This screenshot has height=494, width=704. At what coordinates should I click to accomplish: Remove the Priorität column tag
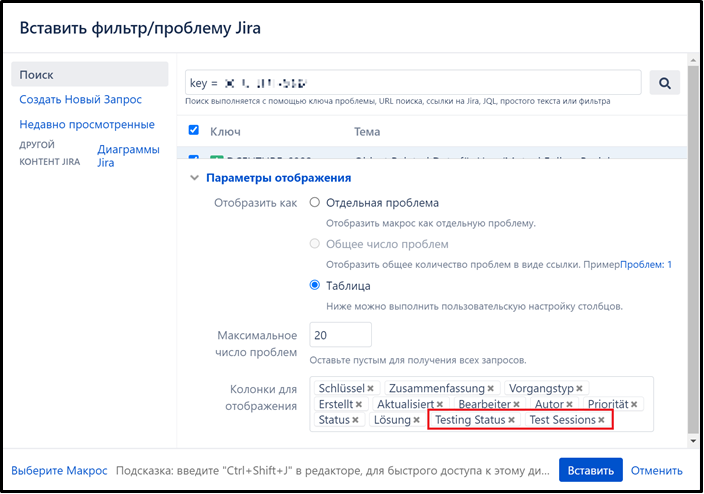pyautogui.click(x=634, y=405)
